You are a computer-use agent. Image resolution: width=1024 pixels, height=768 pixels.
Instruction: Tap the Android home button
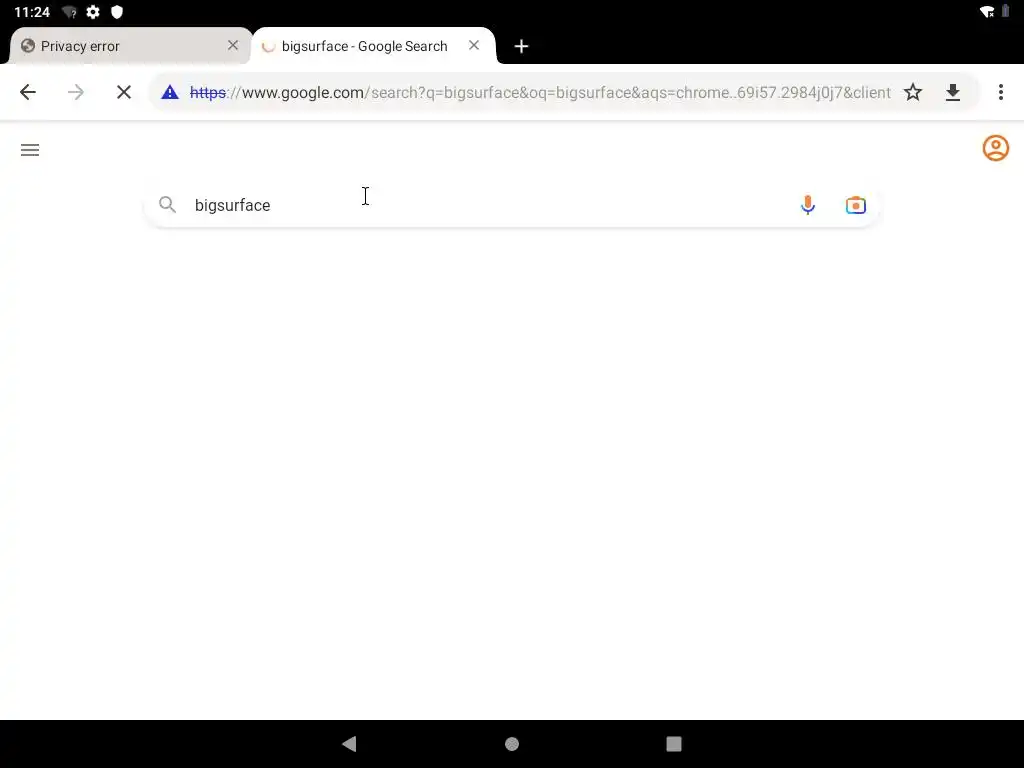pyautogui.click(x=512, y=743)
